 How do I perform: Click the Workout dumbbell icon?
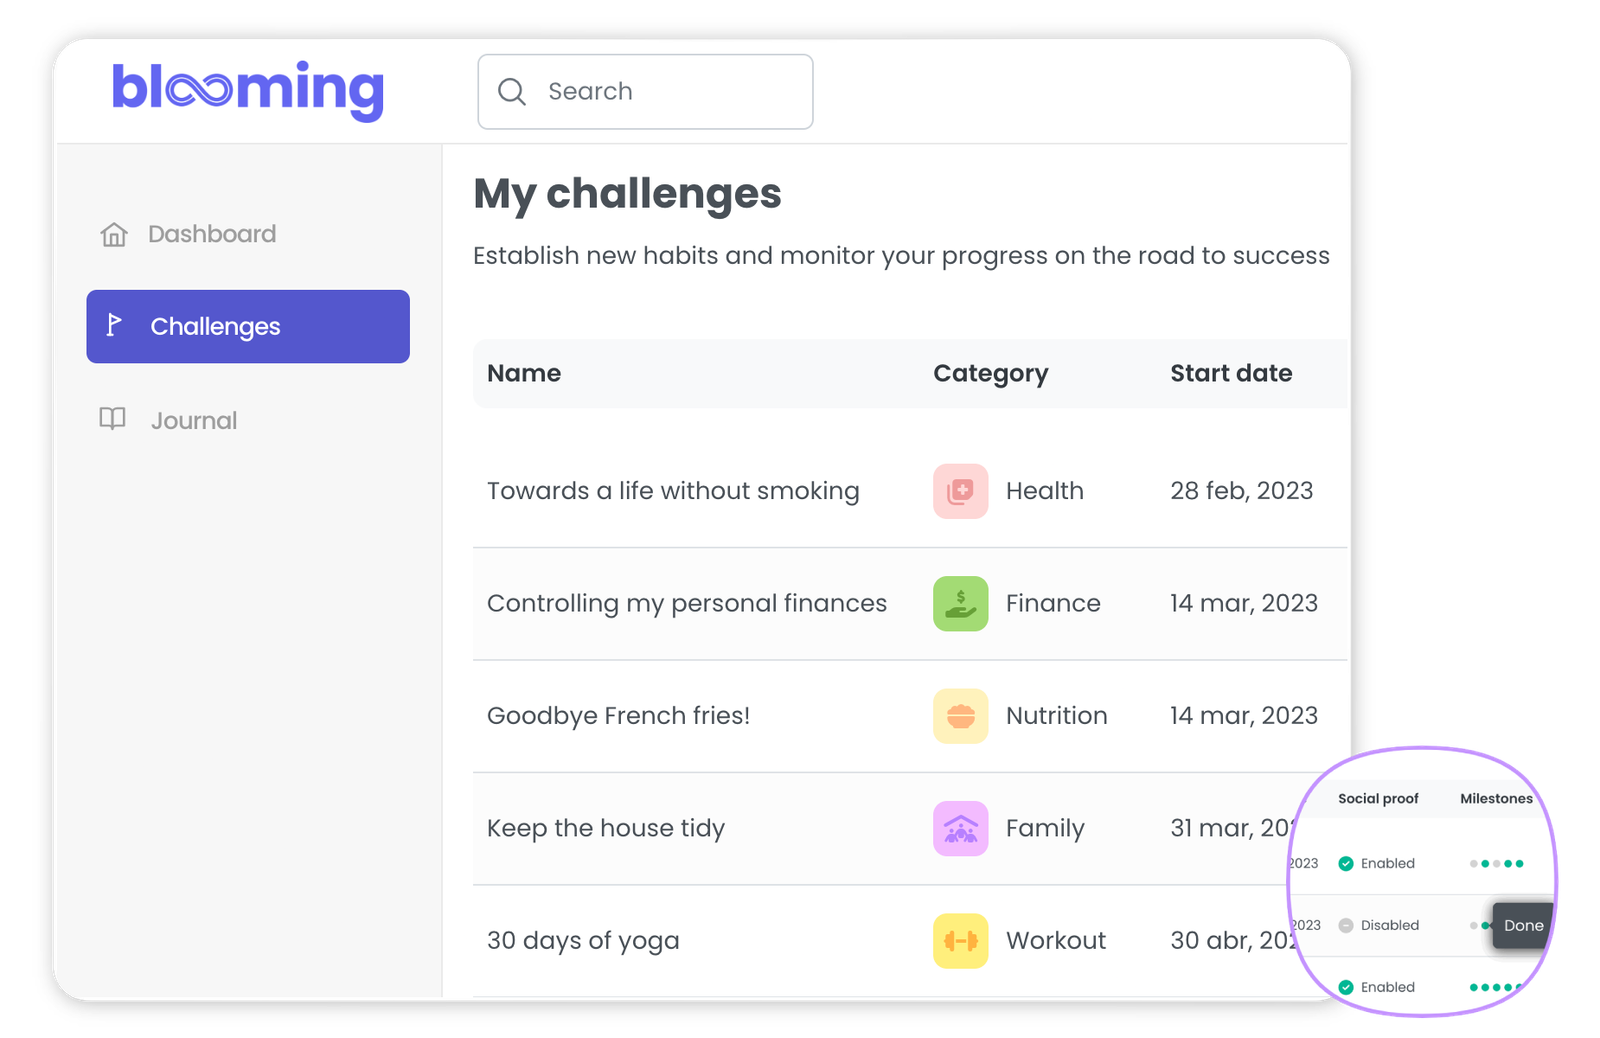[960, 941]
